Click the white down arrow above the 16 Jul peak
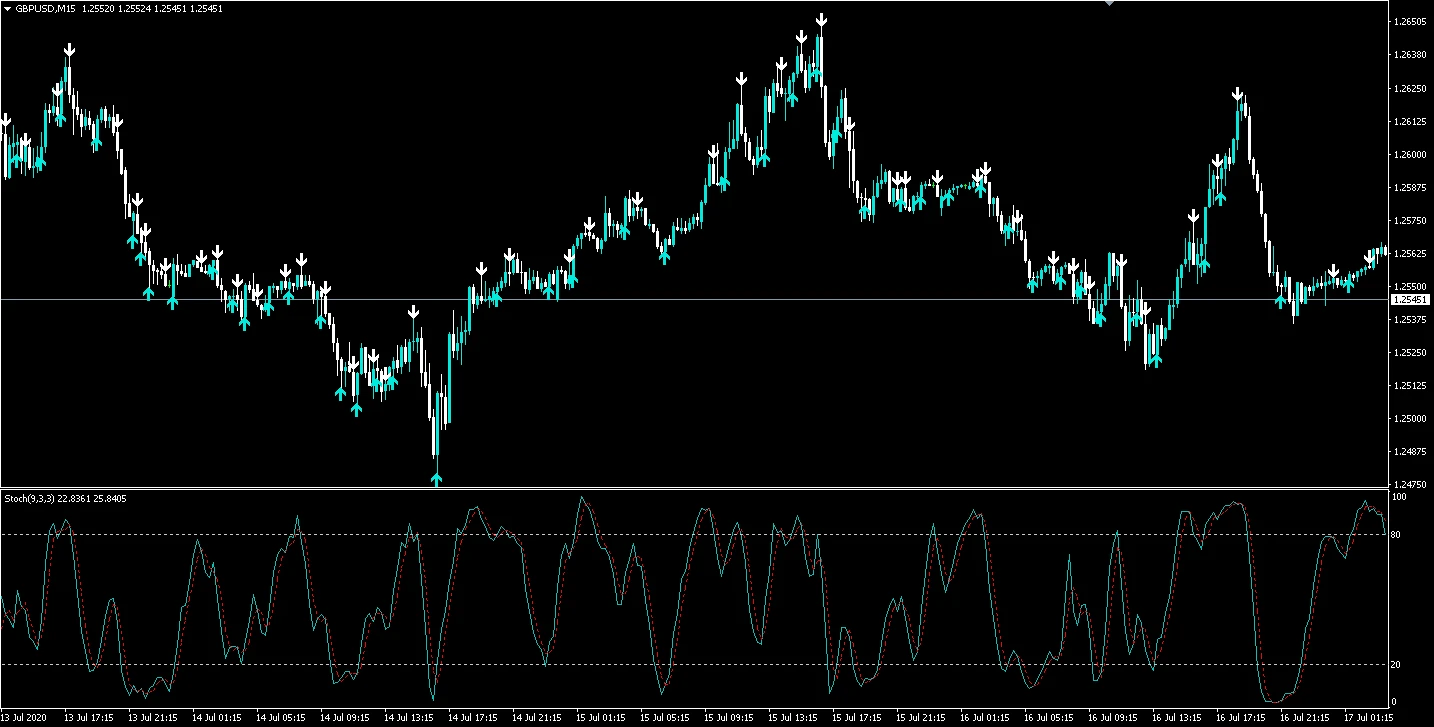The width and height of the screenshot is (1434, 727). coord(1238,95)
